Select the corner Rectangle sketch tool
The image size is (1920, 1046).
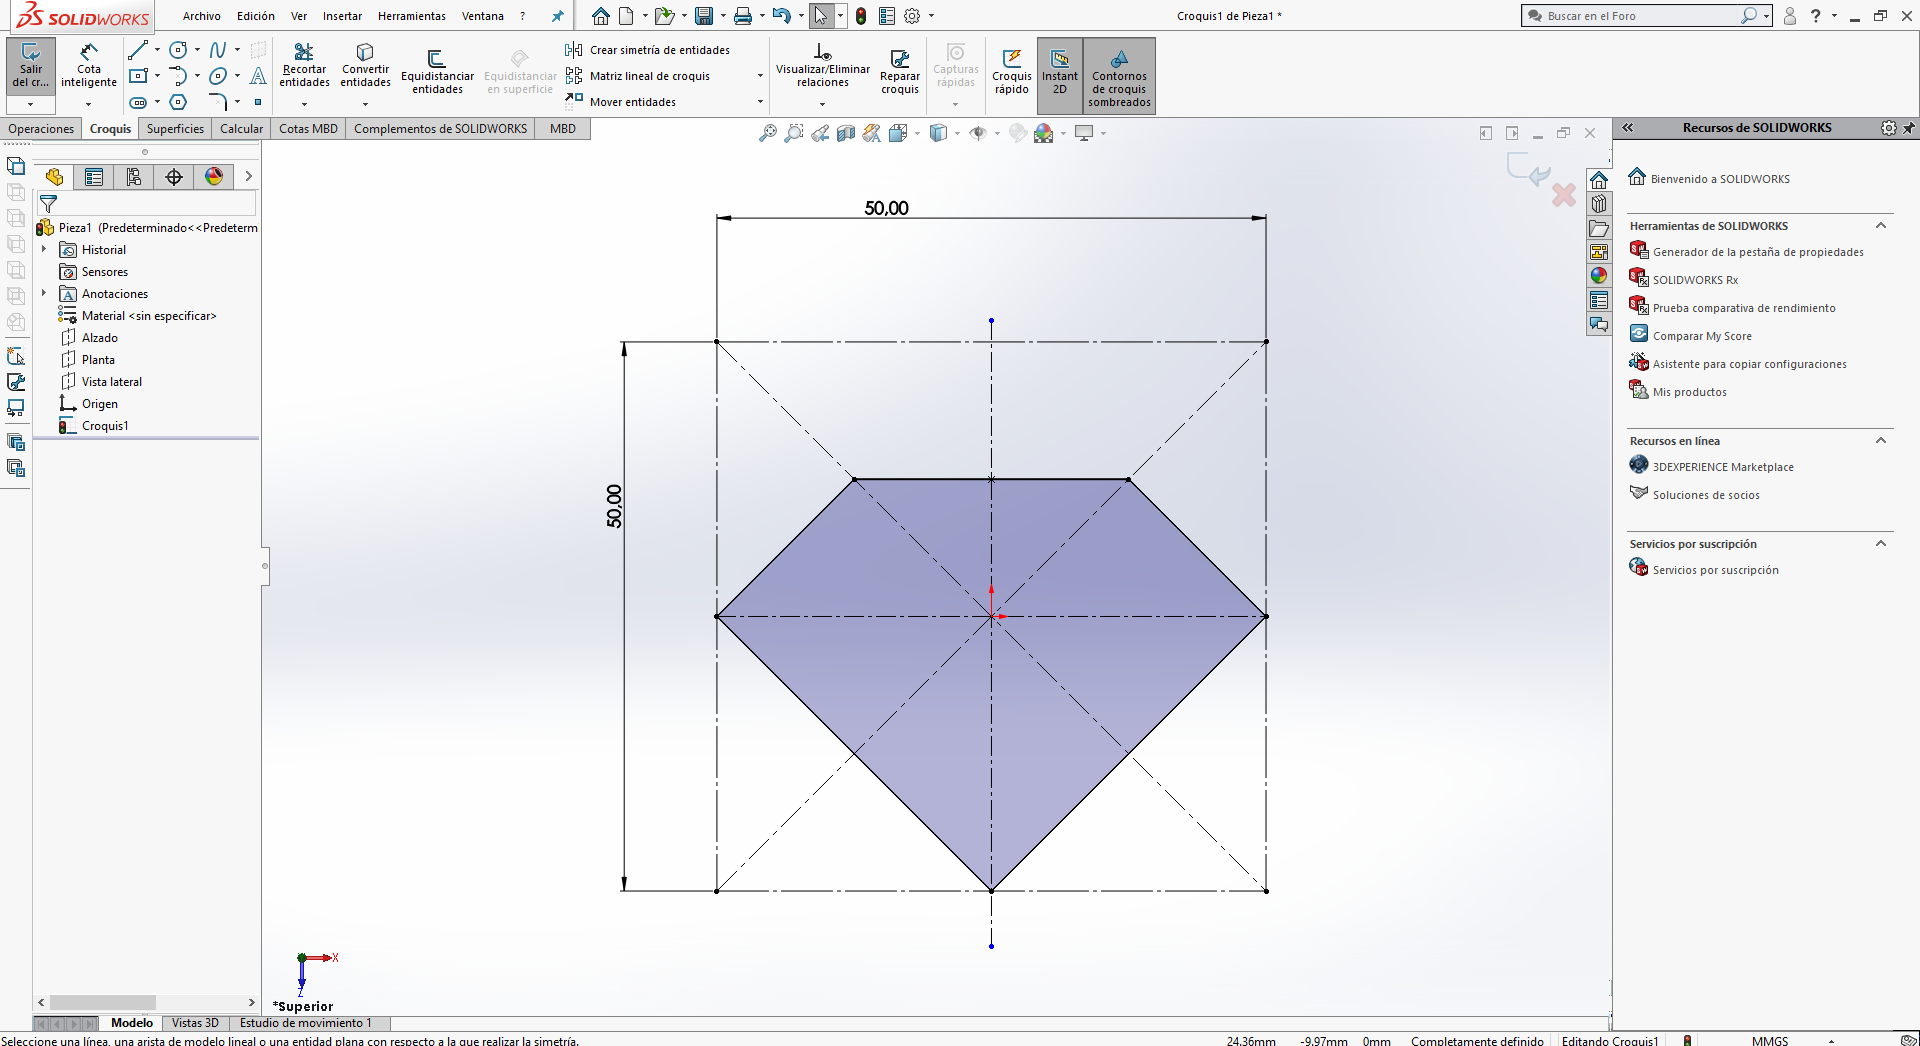point(139,76)
